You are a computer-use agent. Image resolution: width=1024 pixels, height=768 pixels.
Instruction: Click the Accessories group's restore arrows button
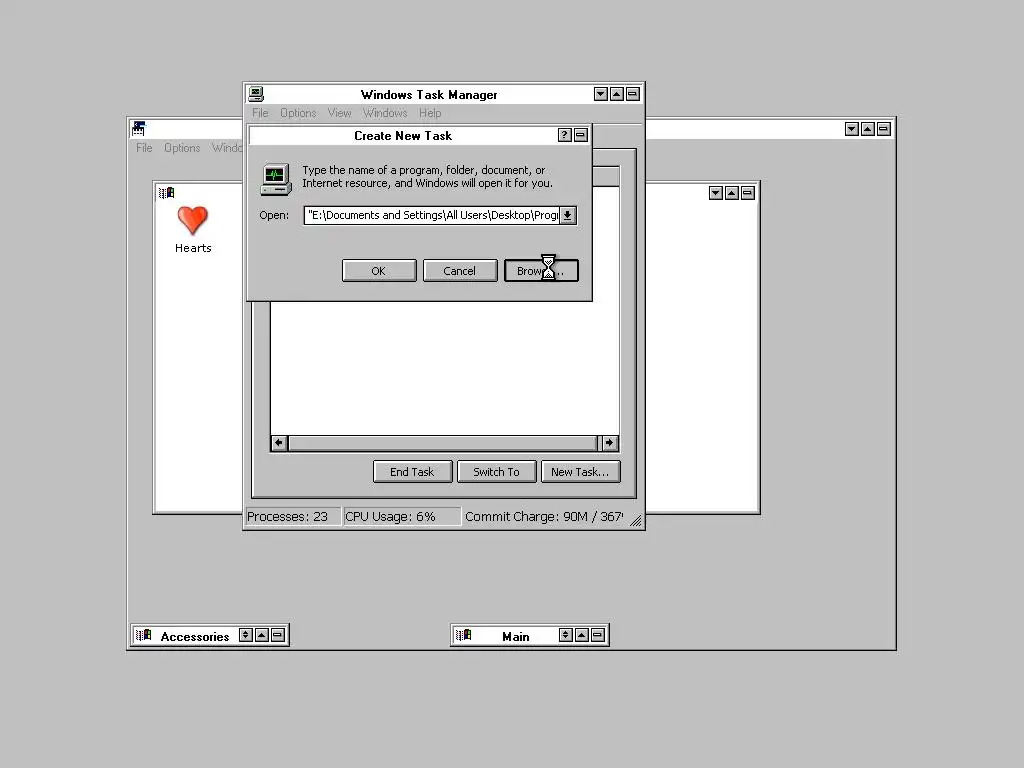click(246, 635)
